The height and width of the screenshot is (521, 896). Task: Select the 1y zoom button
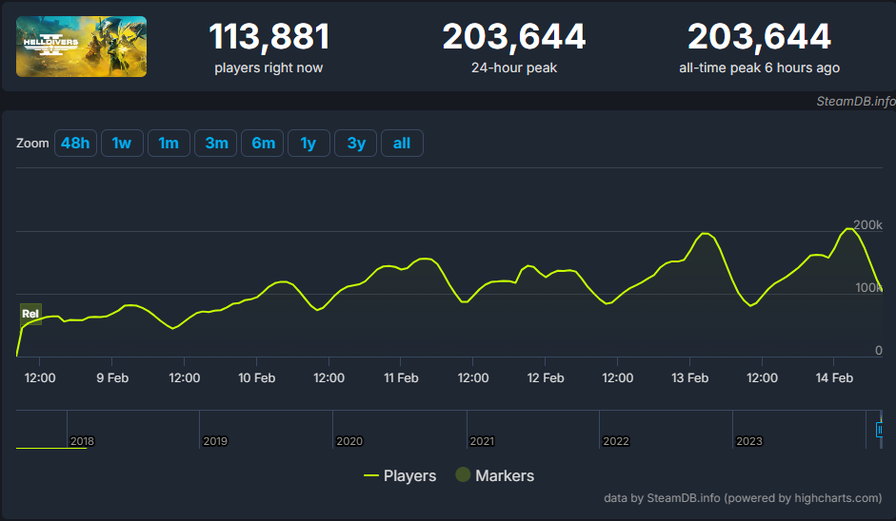308,143
